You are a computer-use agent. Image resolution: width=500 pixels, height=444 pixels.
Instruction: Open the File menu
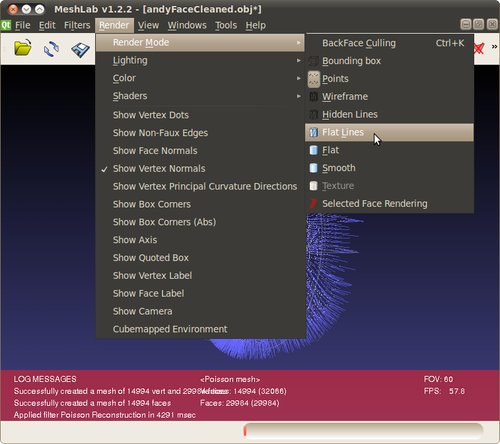(x=23, y=25)
